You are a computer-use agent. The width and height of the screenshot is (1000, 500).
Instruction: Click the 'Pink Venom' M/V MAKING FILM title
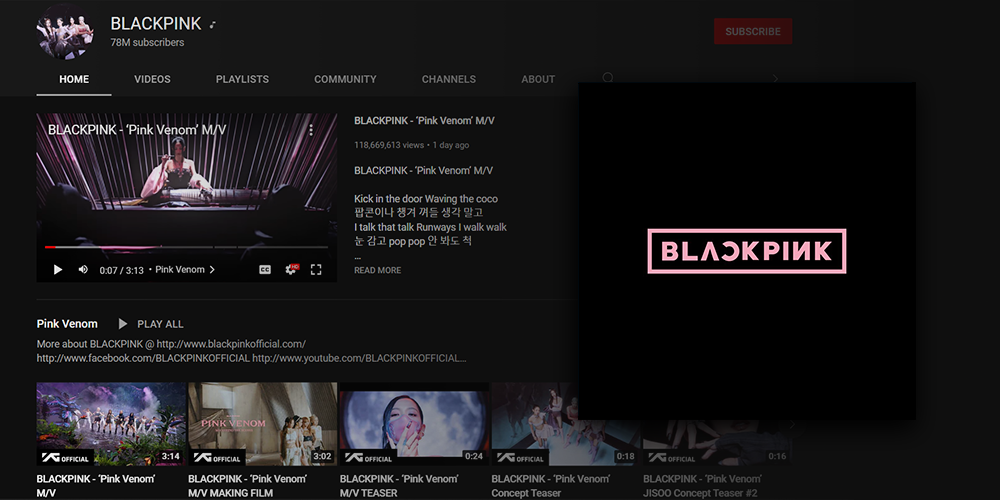coord(247,486)
